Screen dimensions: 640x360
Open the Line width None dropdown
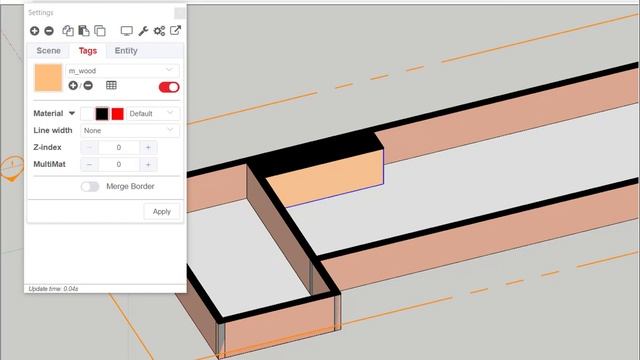pyautogui.click(x=130, y=131)
